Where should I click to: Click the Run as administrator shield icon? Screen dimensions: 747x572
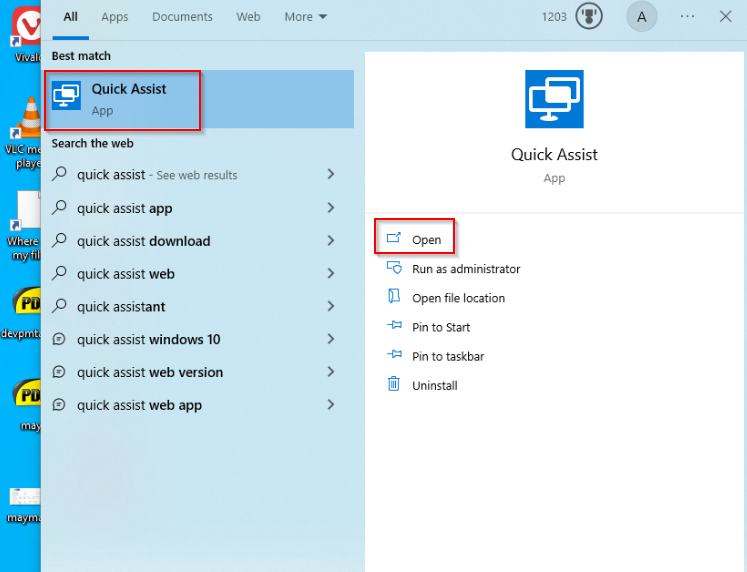click(394, 268)
